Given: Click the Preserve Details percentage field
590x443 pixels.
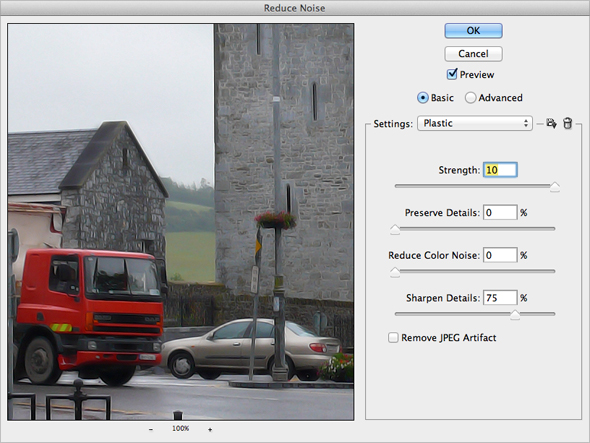Looking at the screenshot, I should (x=500, y=213).
